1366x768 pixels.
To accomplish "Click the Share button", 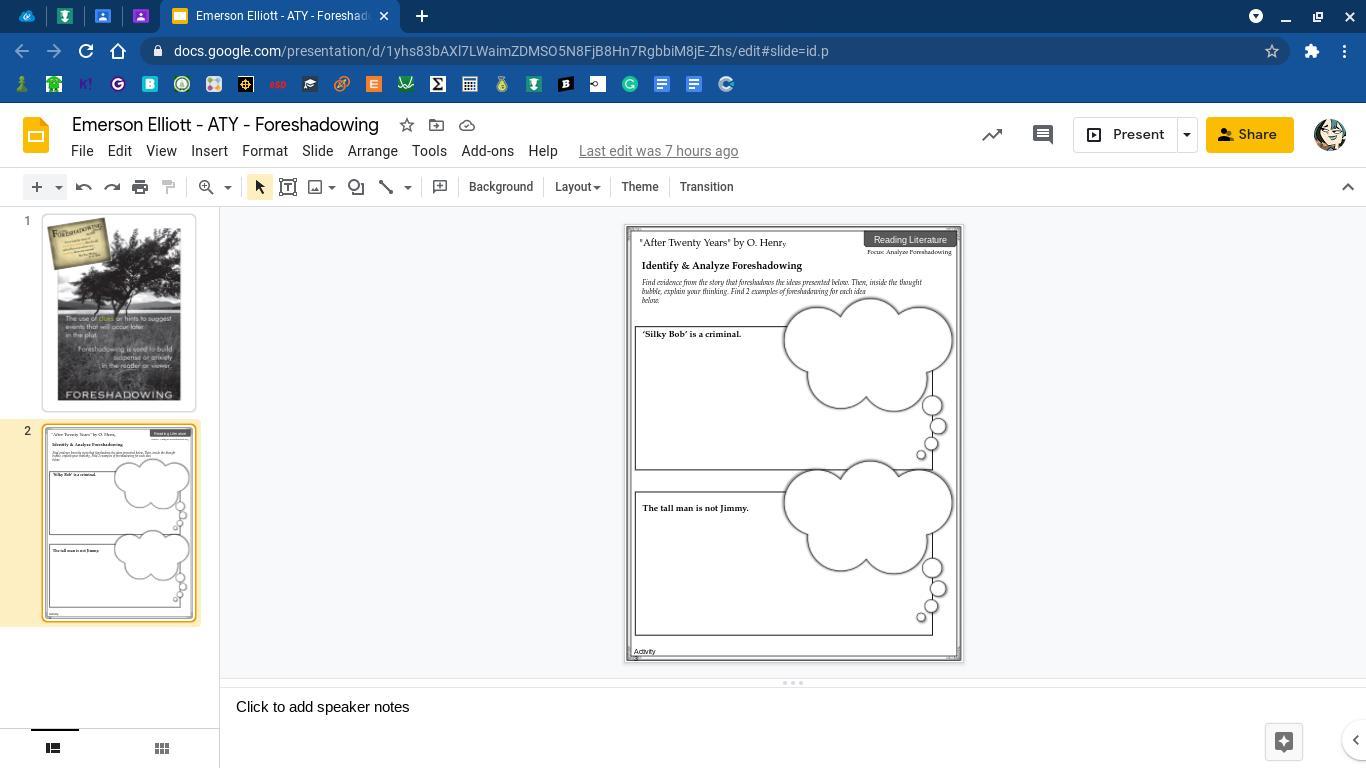I will (1248, 135).
